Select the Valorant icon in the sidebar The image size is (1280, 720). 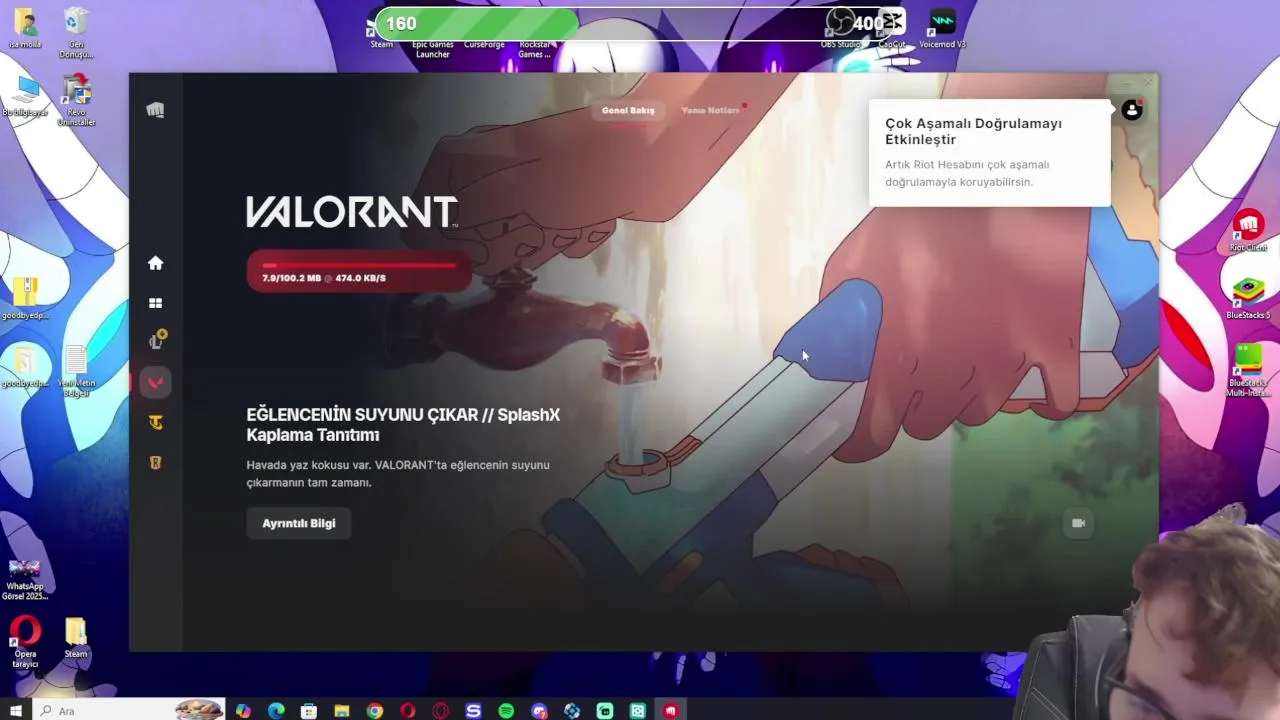155,382
